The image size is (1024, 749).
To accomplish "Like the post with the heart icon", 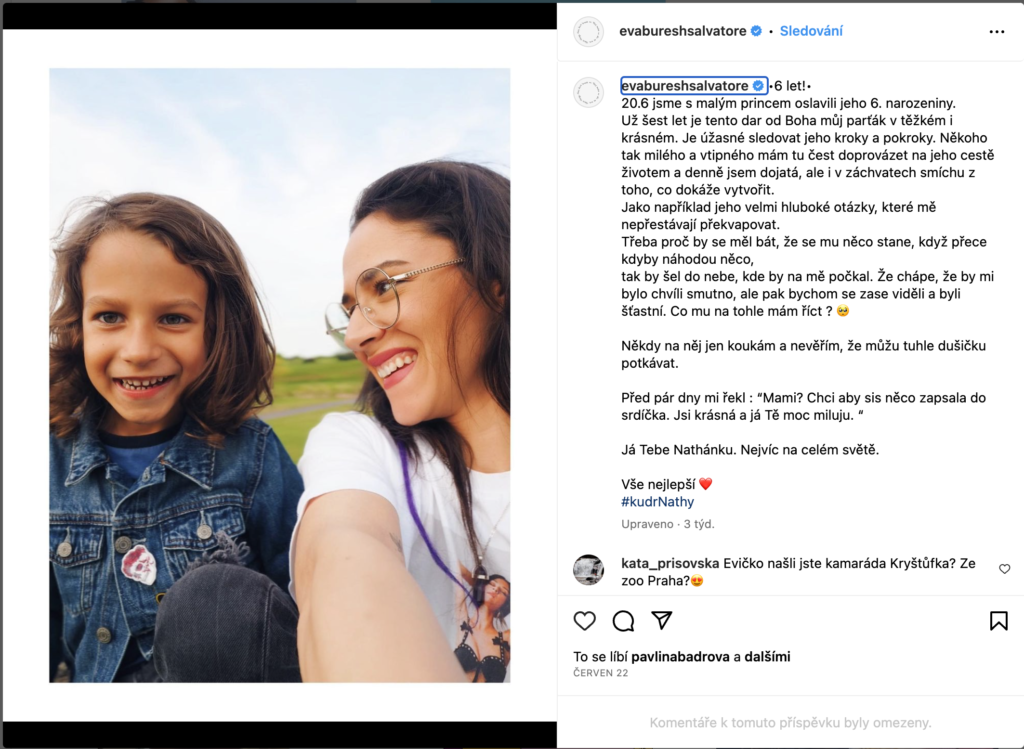I will pyautogui.click(x=584, y=620).
